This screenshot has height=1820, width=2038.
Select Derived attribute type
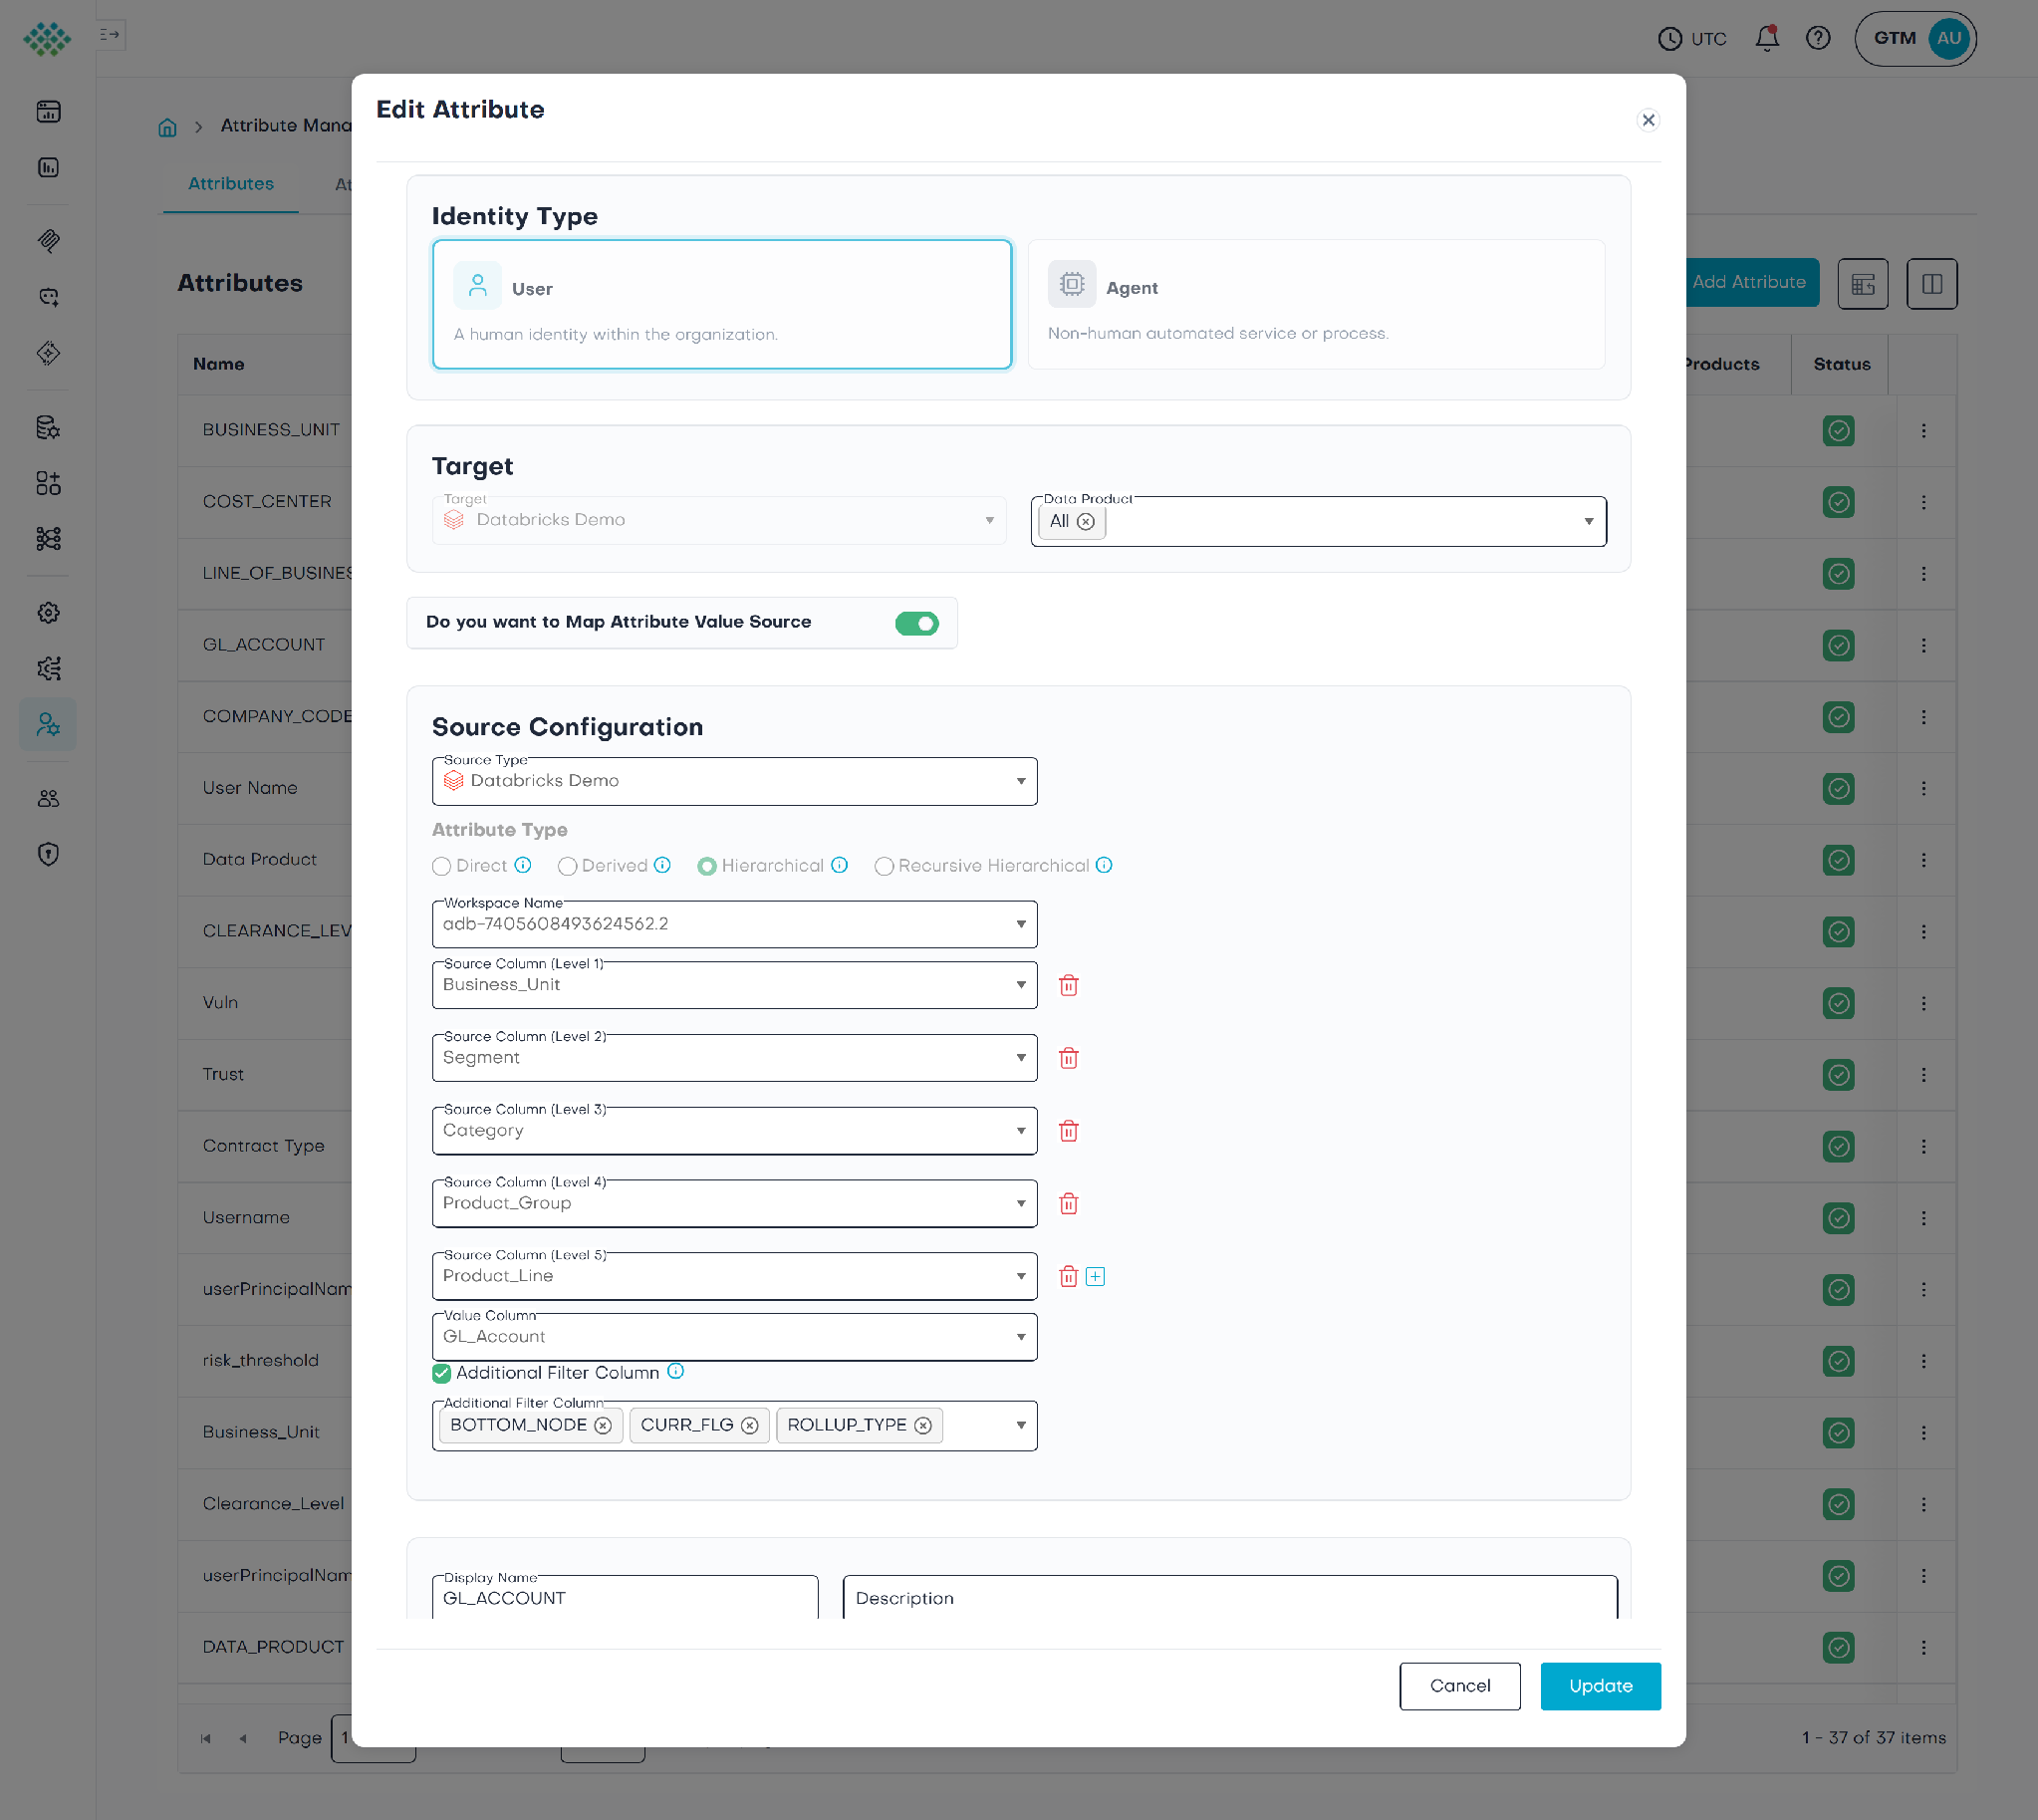click(x=567, y=866)
